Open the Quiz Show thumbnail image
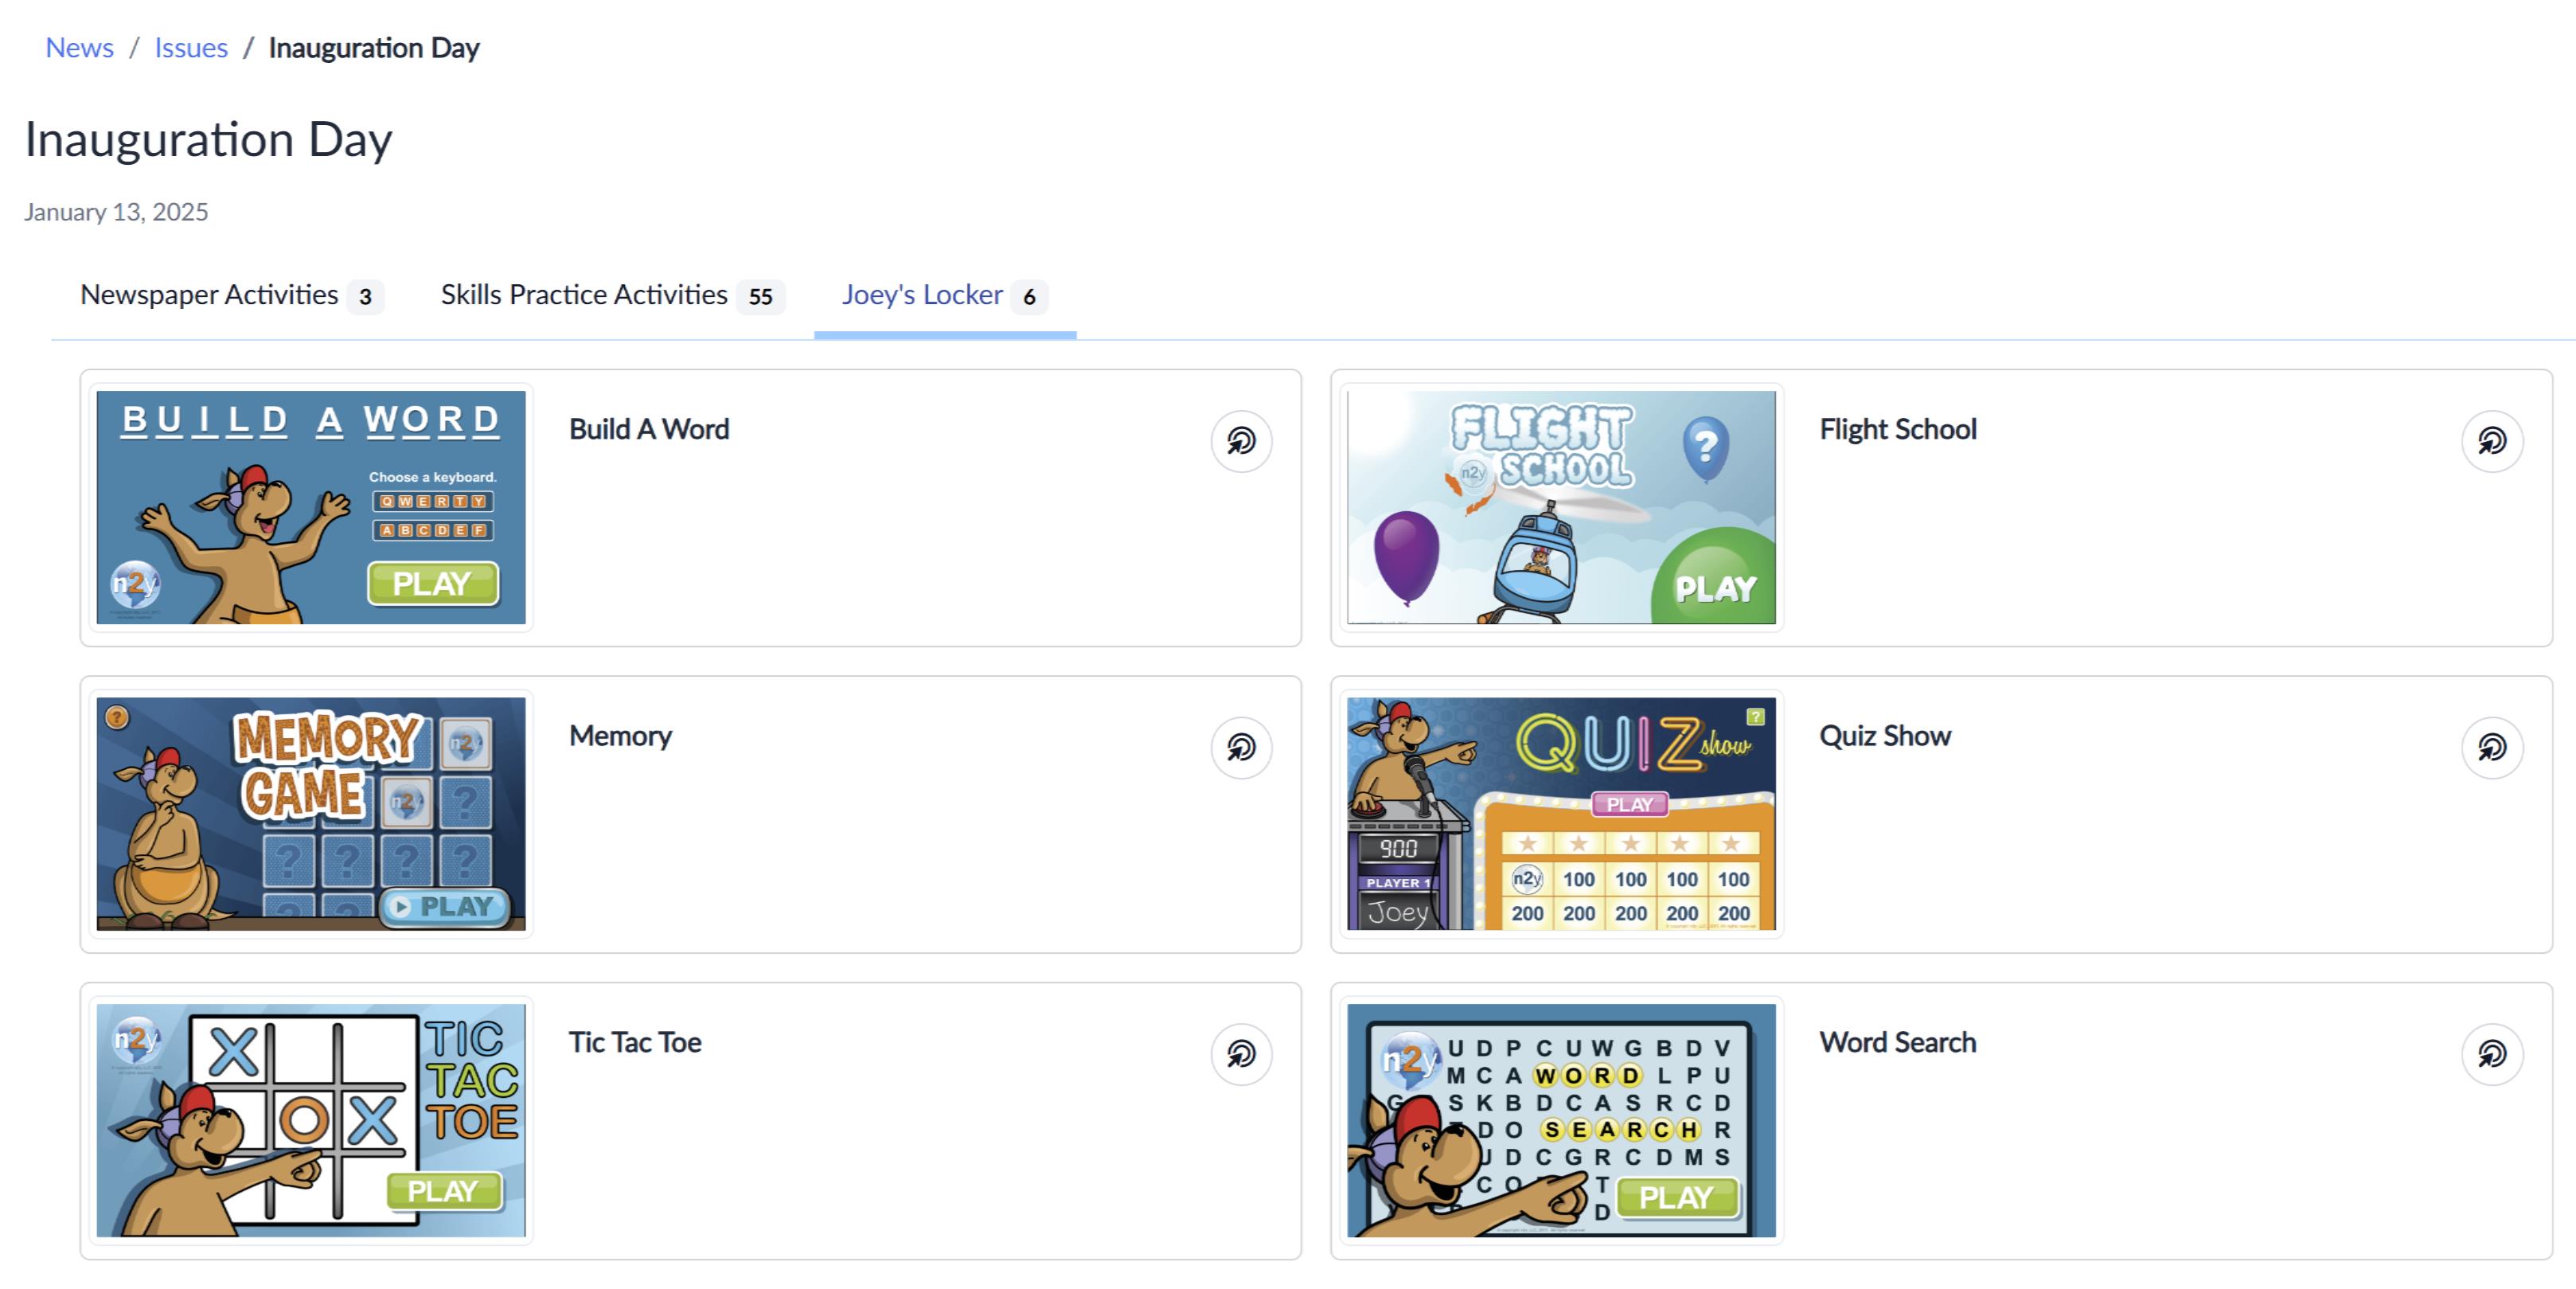Image resolution: width=2576 pixels, height=1289 pixels. coord(1561,814)
